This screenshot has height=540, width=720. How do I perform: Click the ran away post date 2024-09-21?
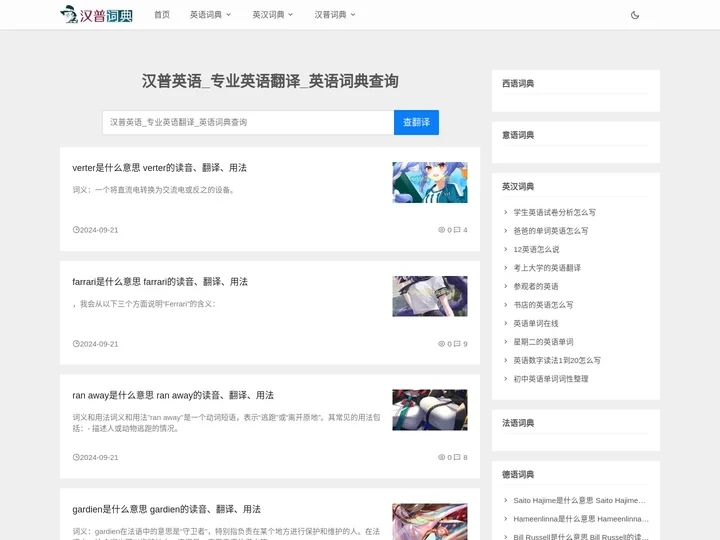point(99,457)
